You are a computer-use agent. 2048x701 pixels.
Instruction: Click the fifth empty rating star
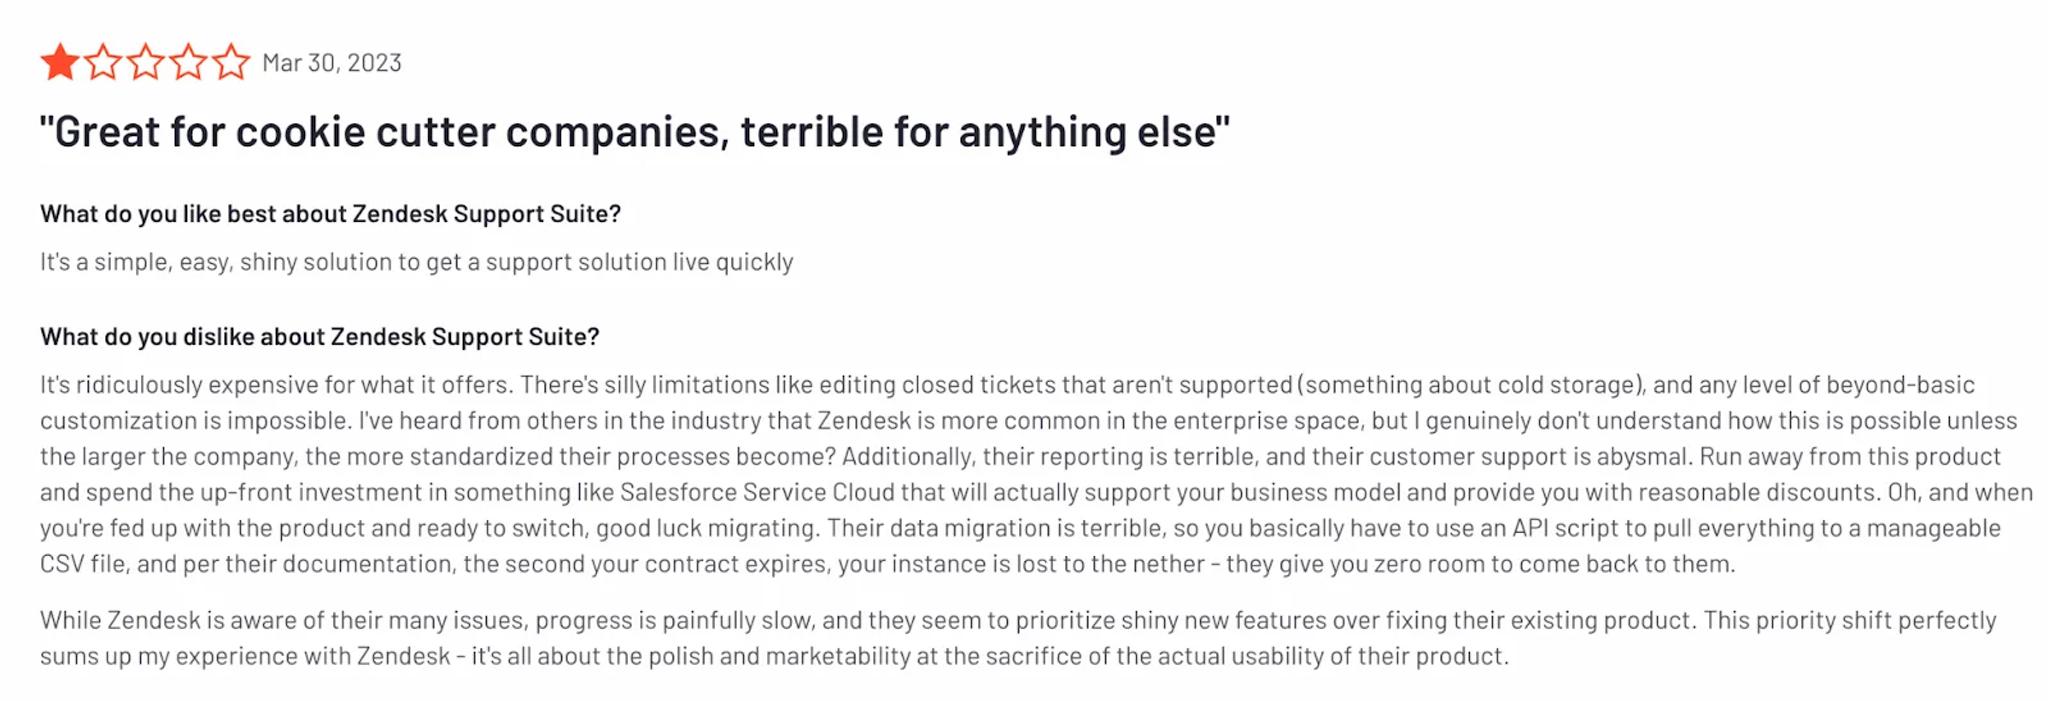231,62
